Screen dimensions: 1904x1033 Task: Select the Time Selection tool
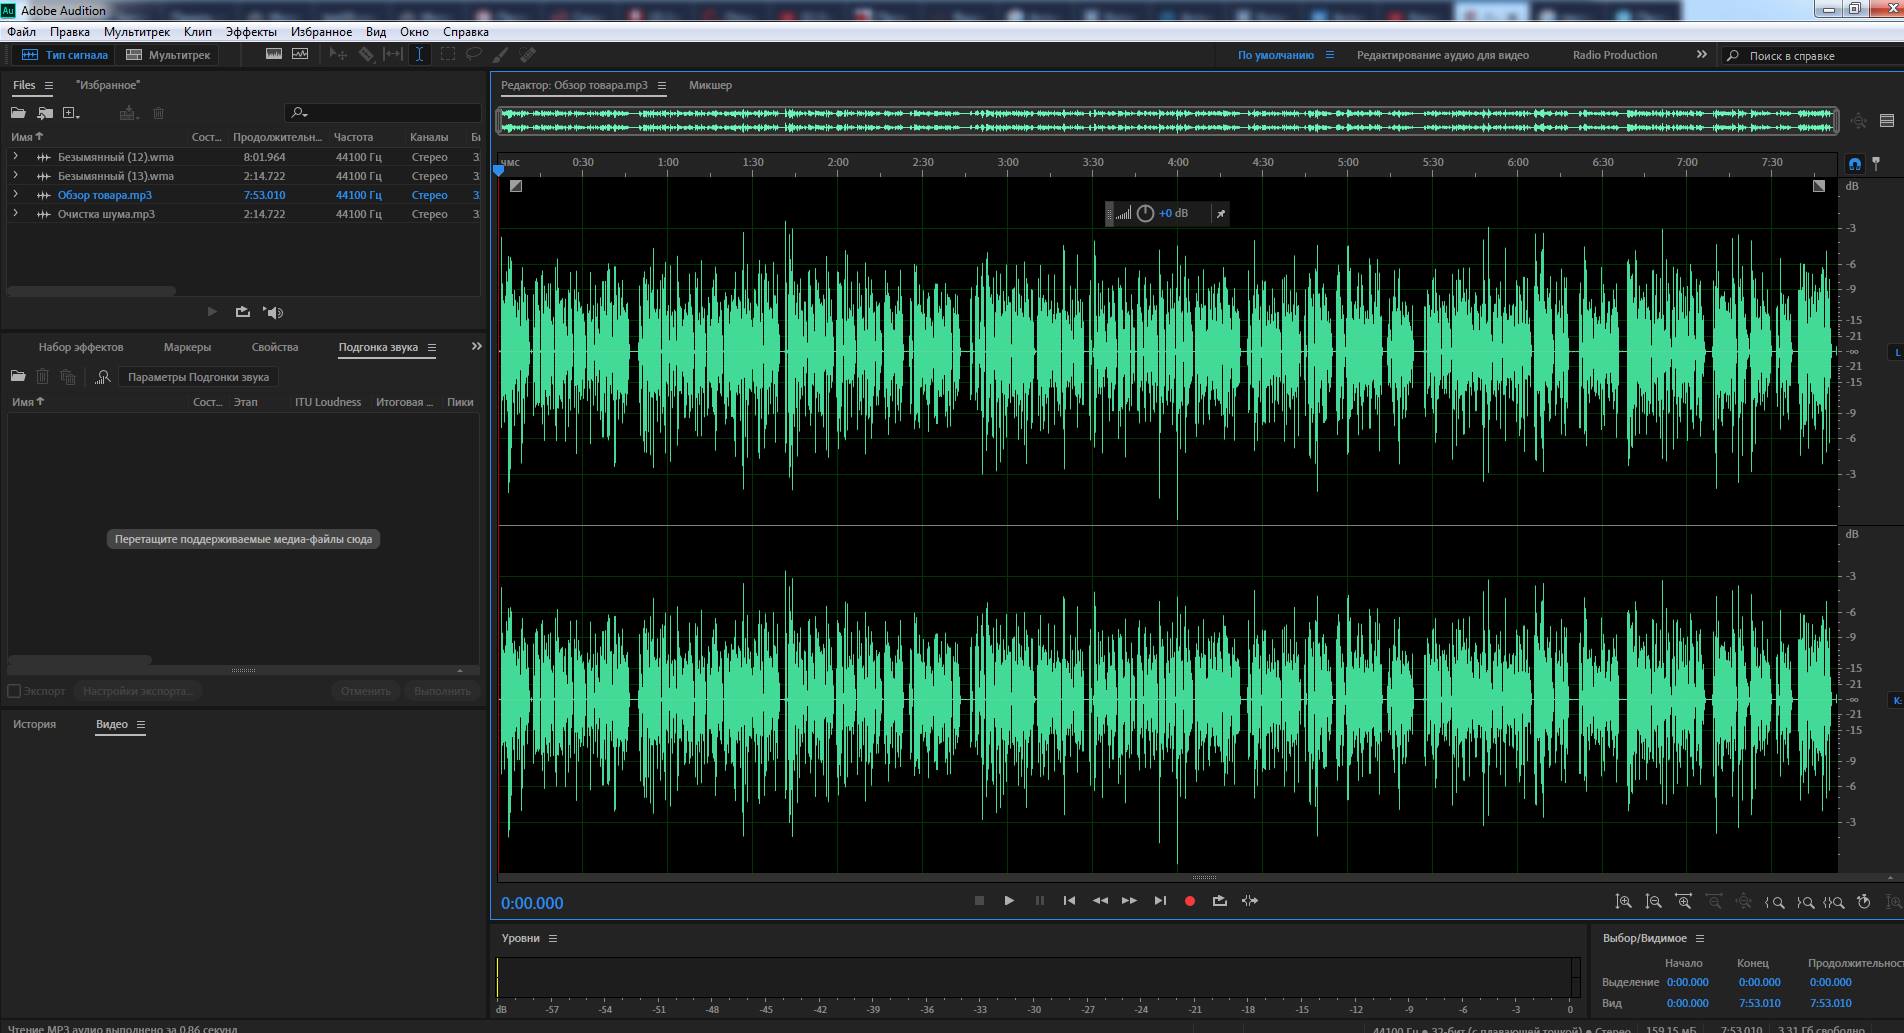[419, 55]
